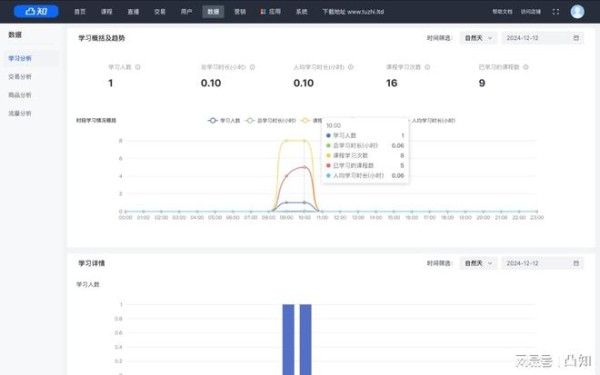Click the info icon beside 学习人数
The height and width of the screenshot is (375, 600).
tap(138, 67)
